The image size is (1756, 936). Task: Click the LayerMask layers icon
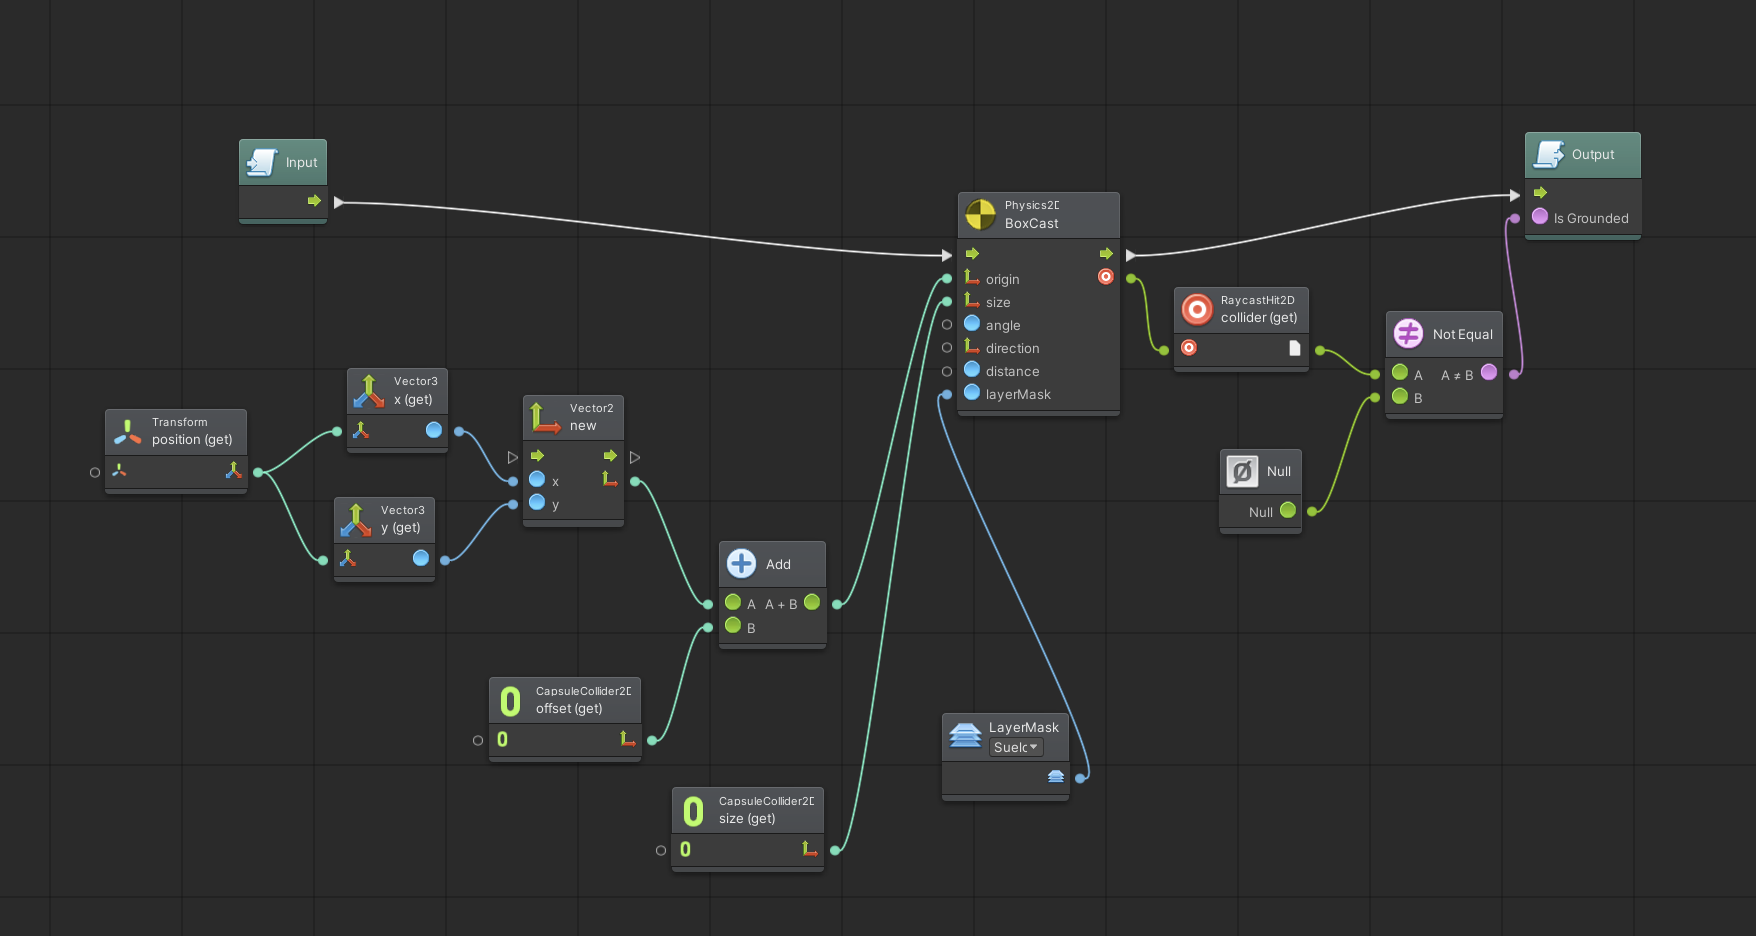(x=965, y=736)
